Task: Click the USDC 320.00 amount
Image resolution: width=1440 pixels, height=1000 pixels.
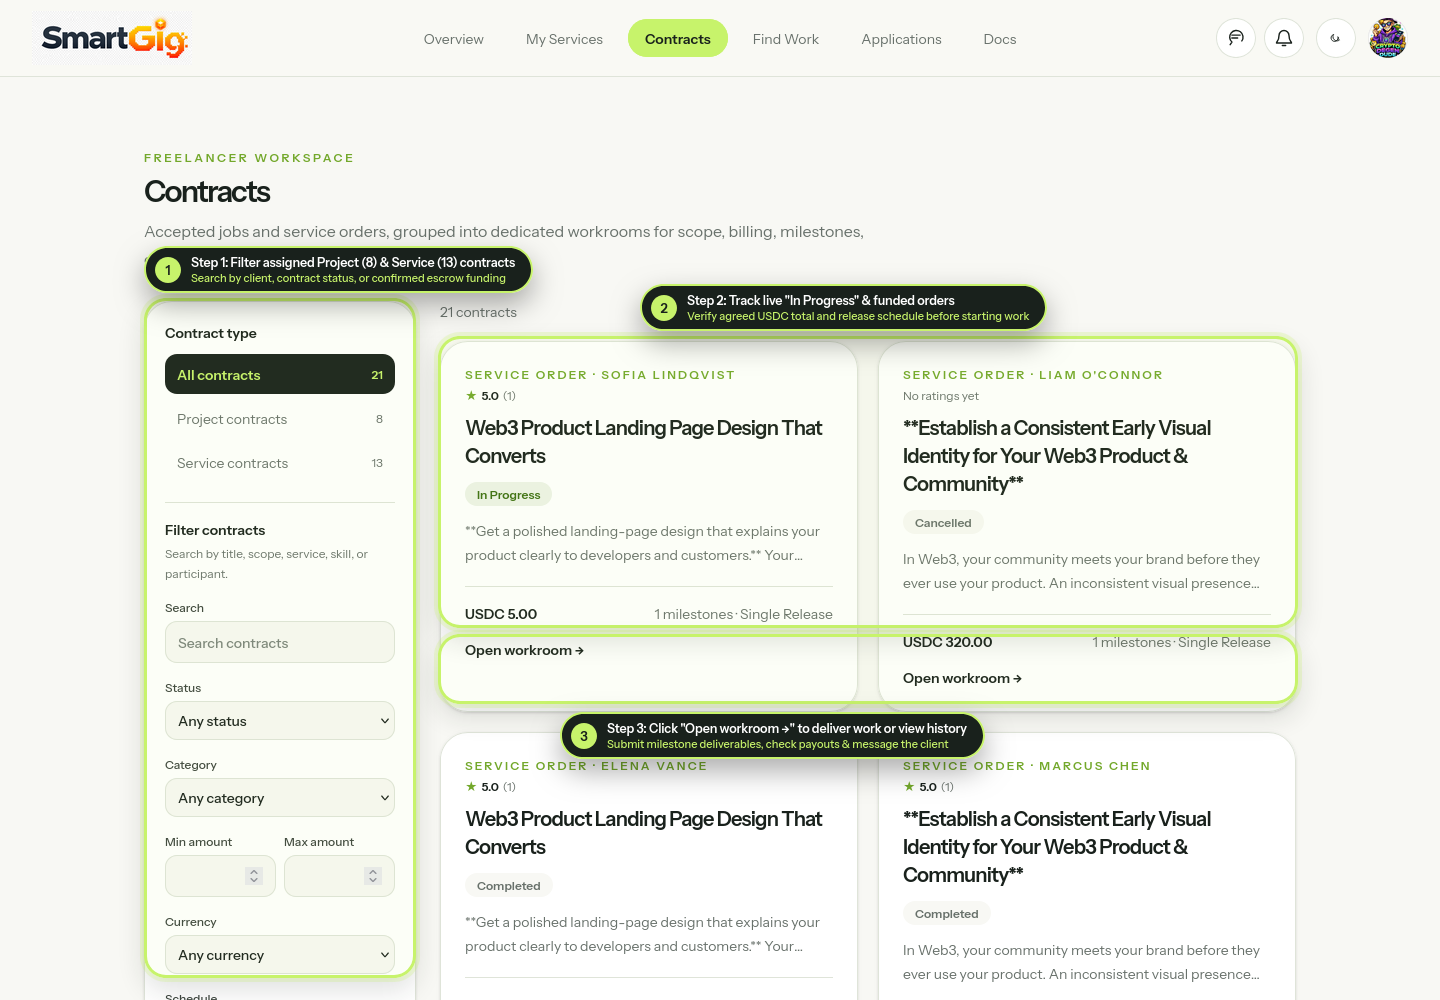Action: coord(948,642)
